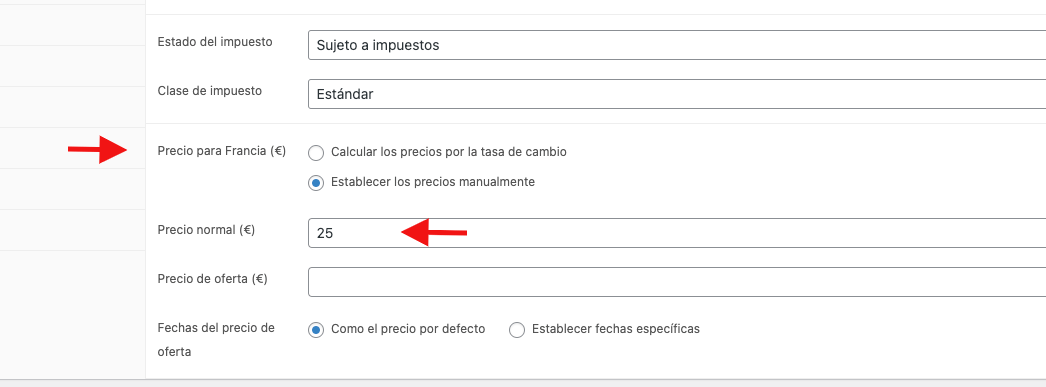1046x387 pixels.
Task: Click the text 'Establecer los precios manualmente'
Action: pyautogui.click(x=433, y=181)
